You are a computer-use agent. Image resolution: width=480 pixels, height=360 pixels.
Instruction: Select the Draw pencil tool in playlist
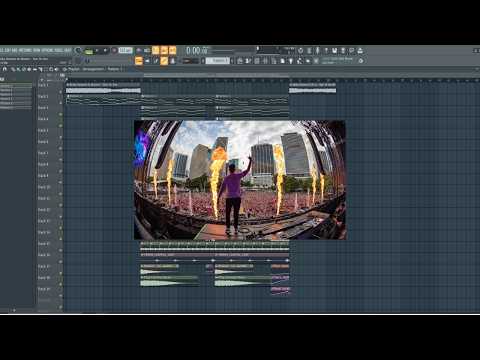point(13,69)
